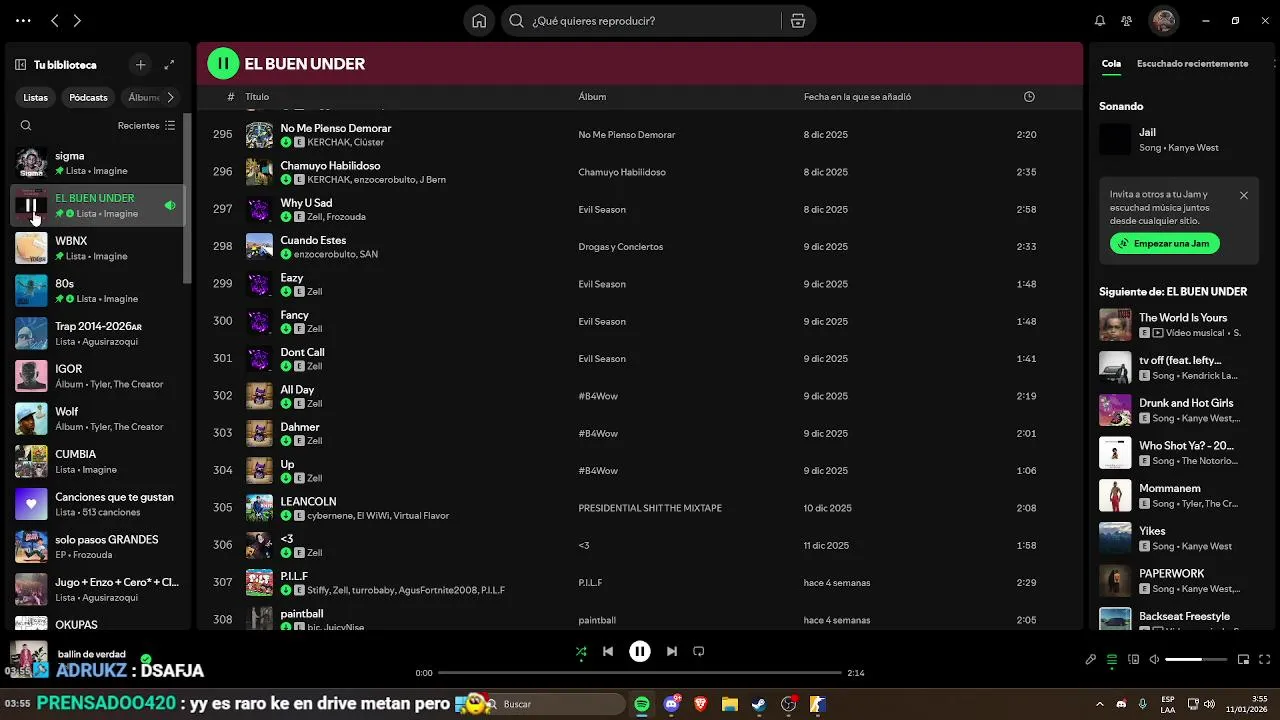Screen dimensions: 1280x720
Task: Open Spotify in Windows taskbar
Action: pyautogui.click(x=642, y=705)
